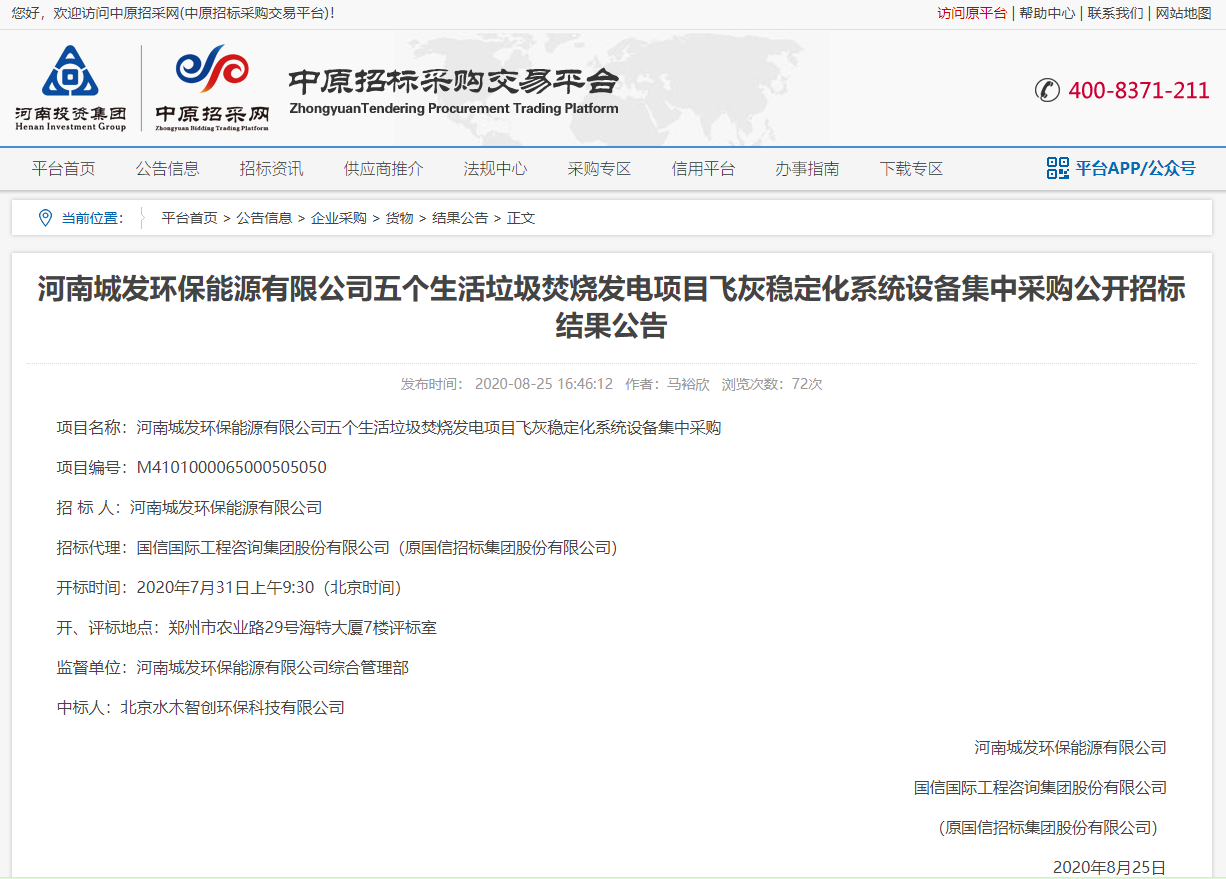Click the 企业采购 breadcrumb link
Screen dimensions: 1226x879
pyautogui.click(x=339, y=218)
